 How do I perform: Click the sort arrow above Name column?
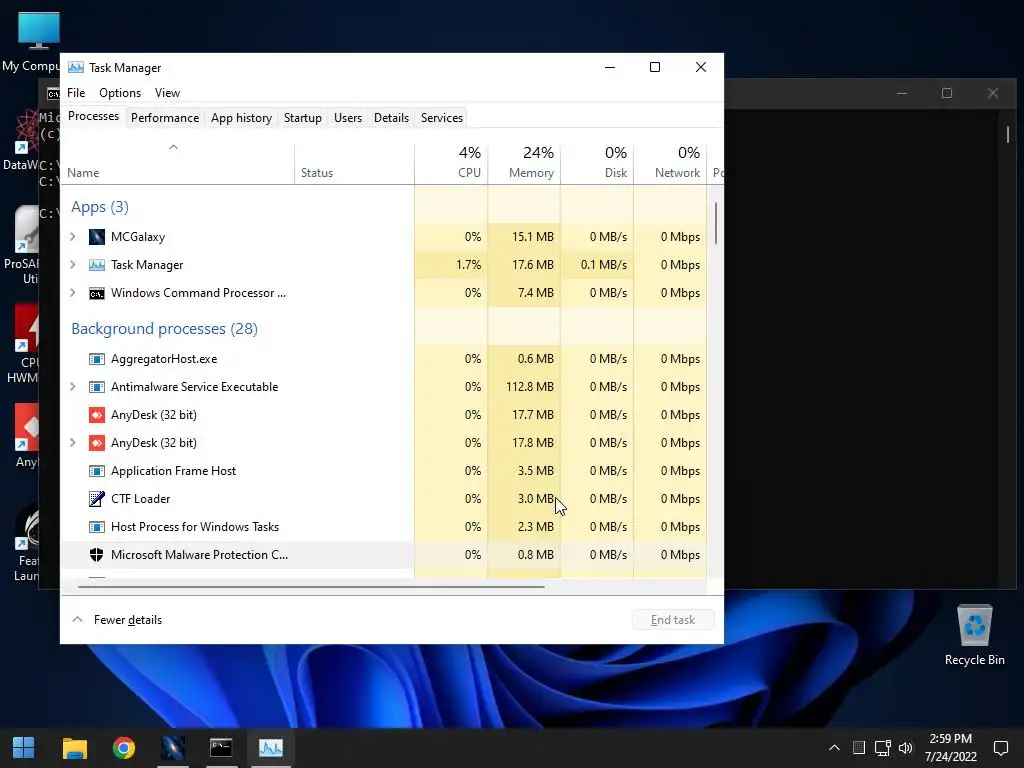pyautogui.click(x=173, y=147)
